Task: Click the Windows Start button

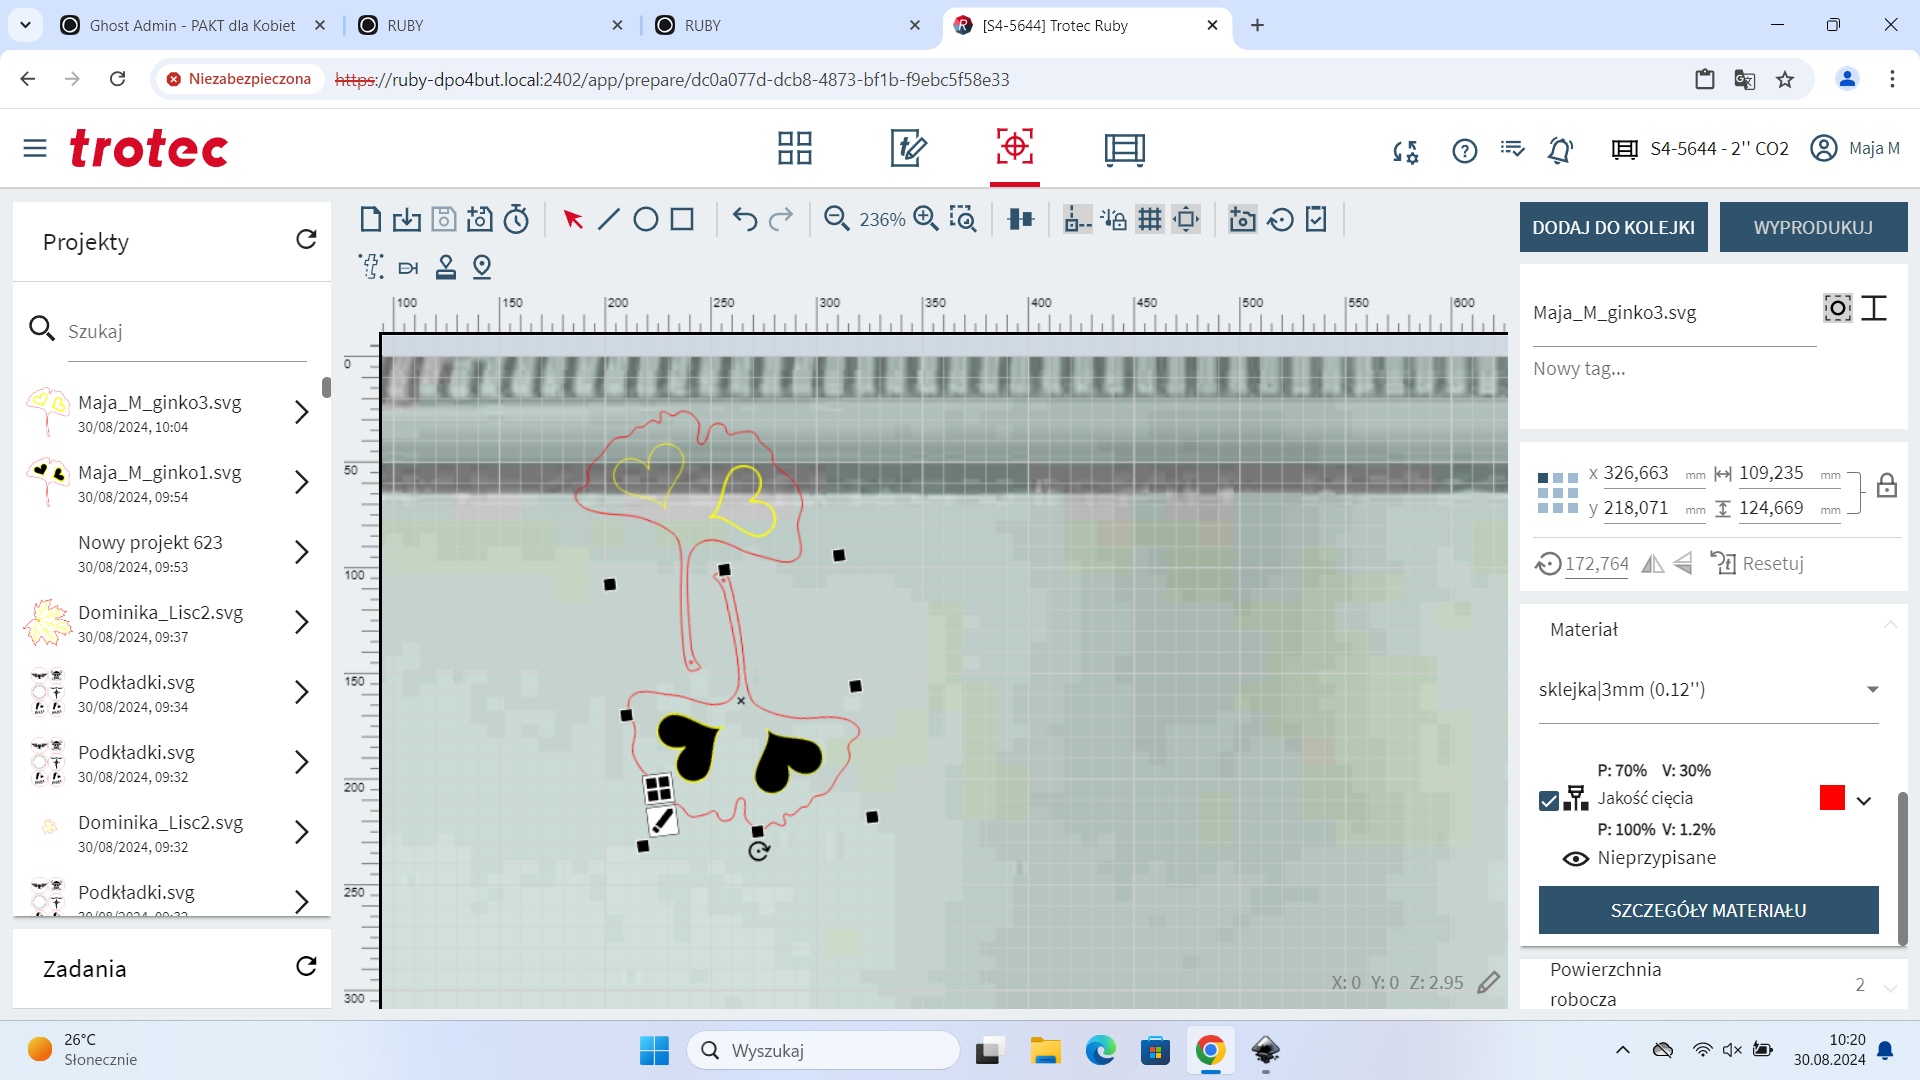Action: [655, 1050]
